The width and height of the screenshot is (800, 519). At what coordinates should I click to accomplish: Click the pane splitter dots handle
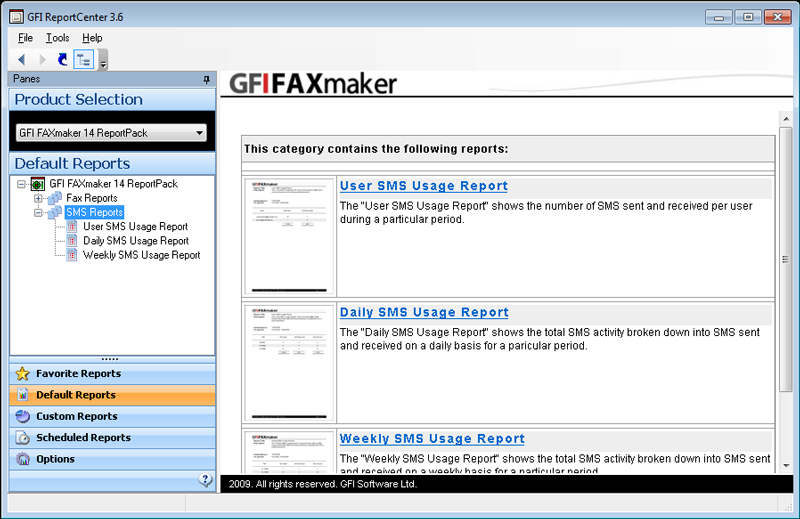[110, 359]
